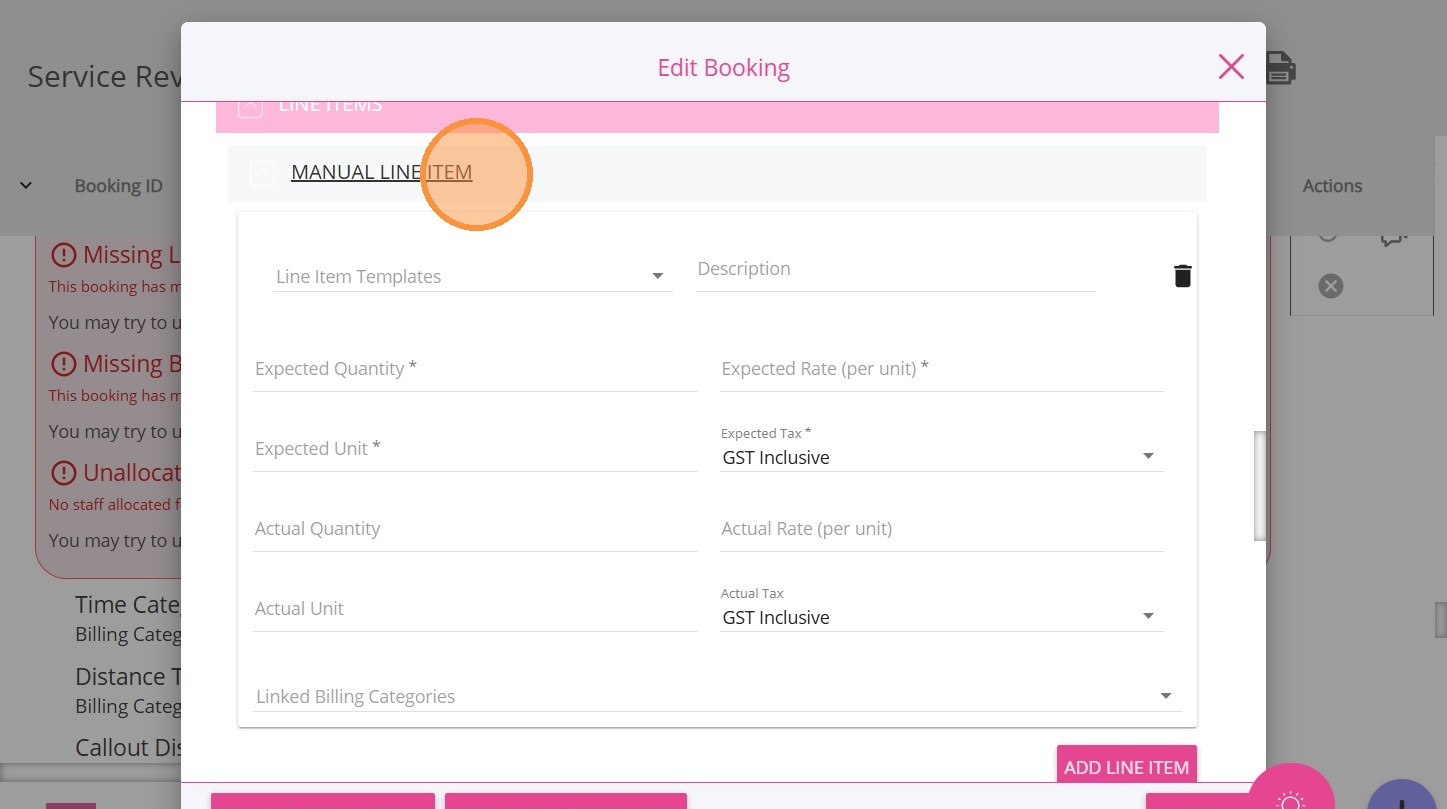Delete the manual line item via trash icon

(x=1182, y=276)
